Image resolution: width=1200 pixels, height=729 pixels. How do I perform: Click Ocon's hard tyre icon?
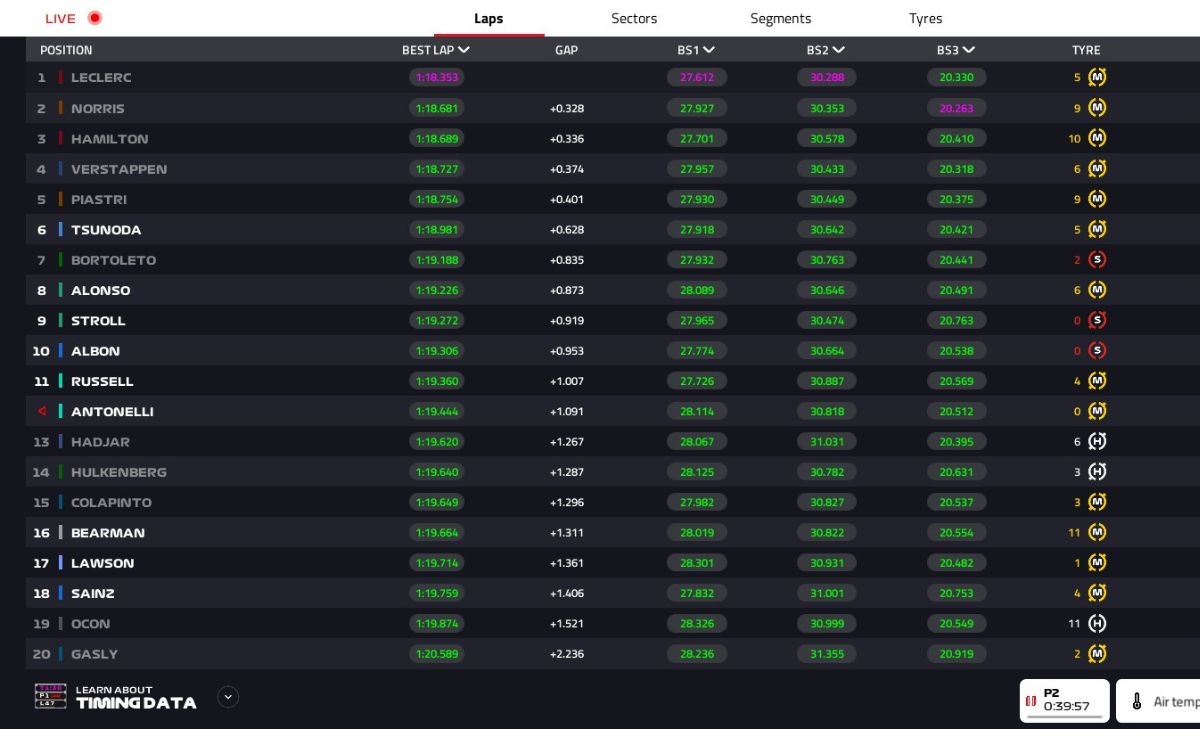tap(1097, 624)
